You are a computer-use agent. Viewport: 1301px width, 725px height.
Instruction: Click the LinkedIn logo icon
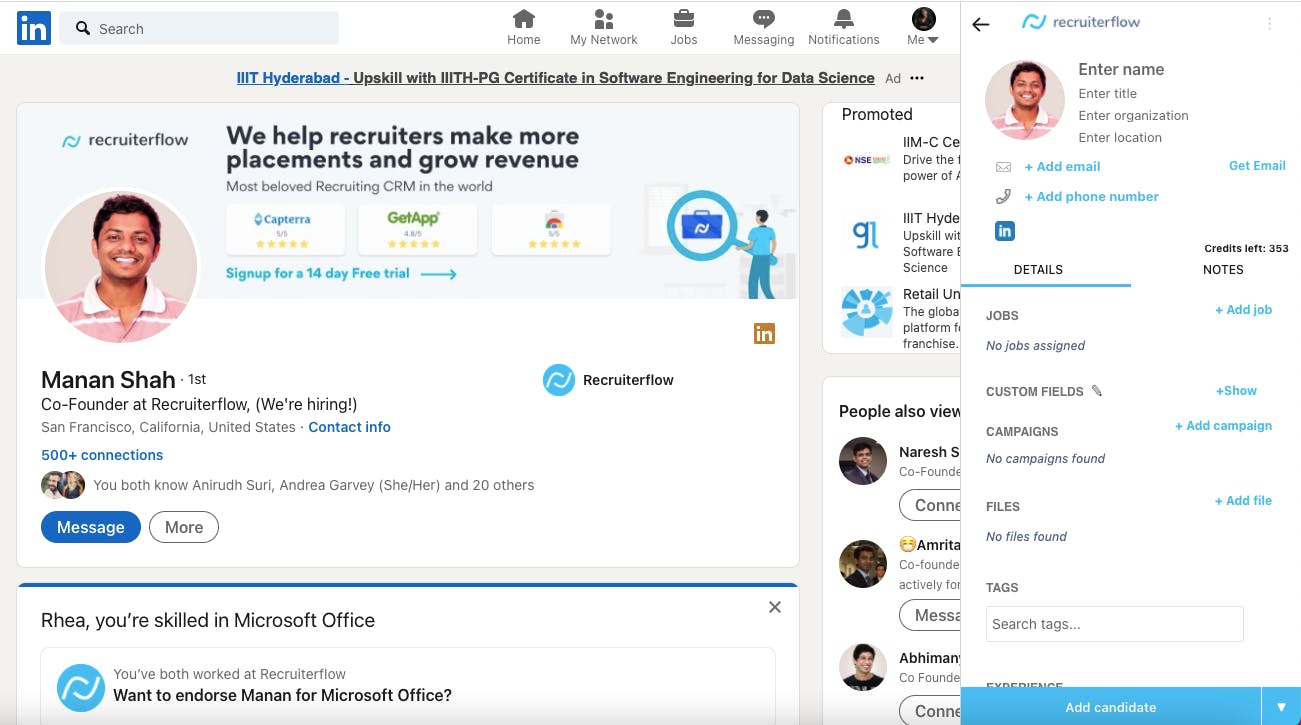click(x=33, y=28)
